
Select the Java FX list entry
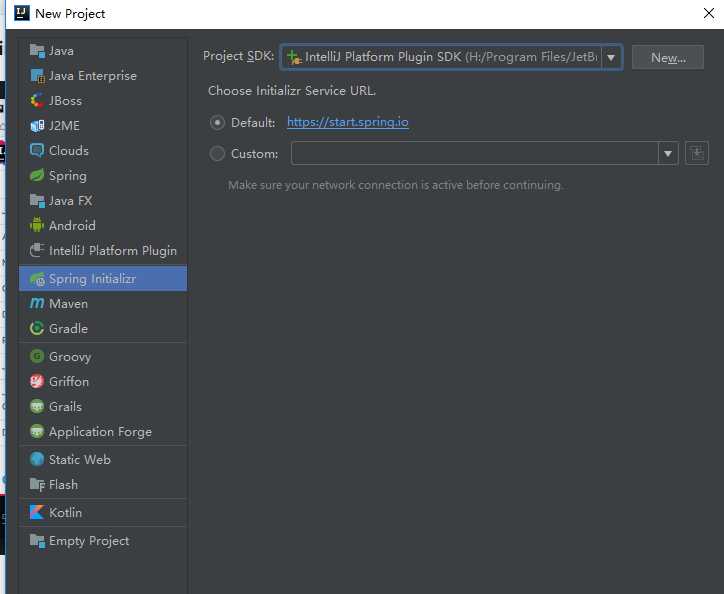coord(103,200)
